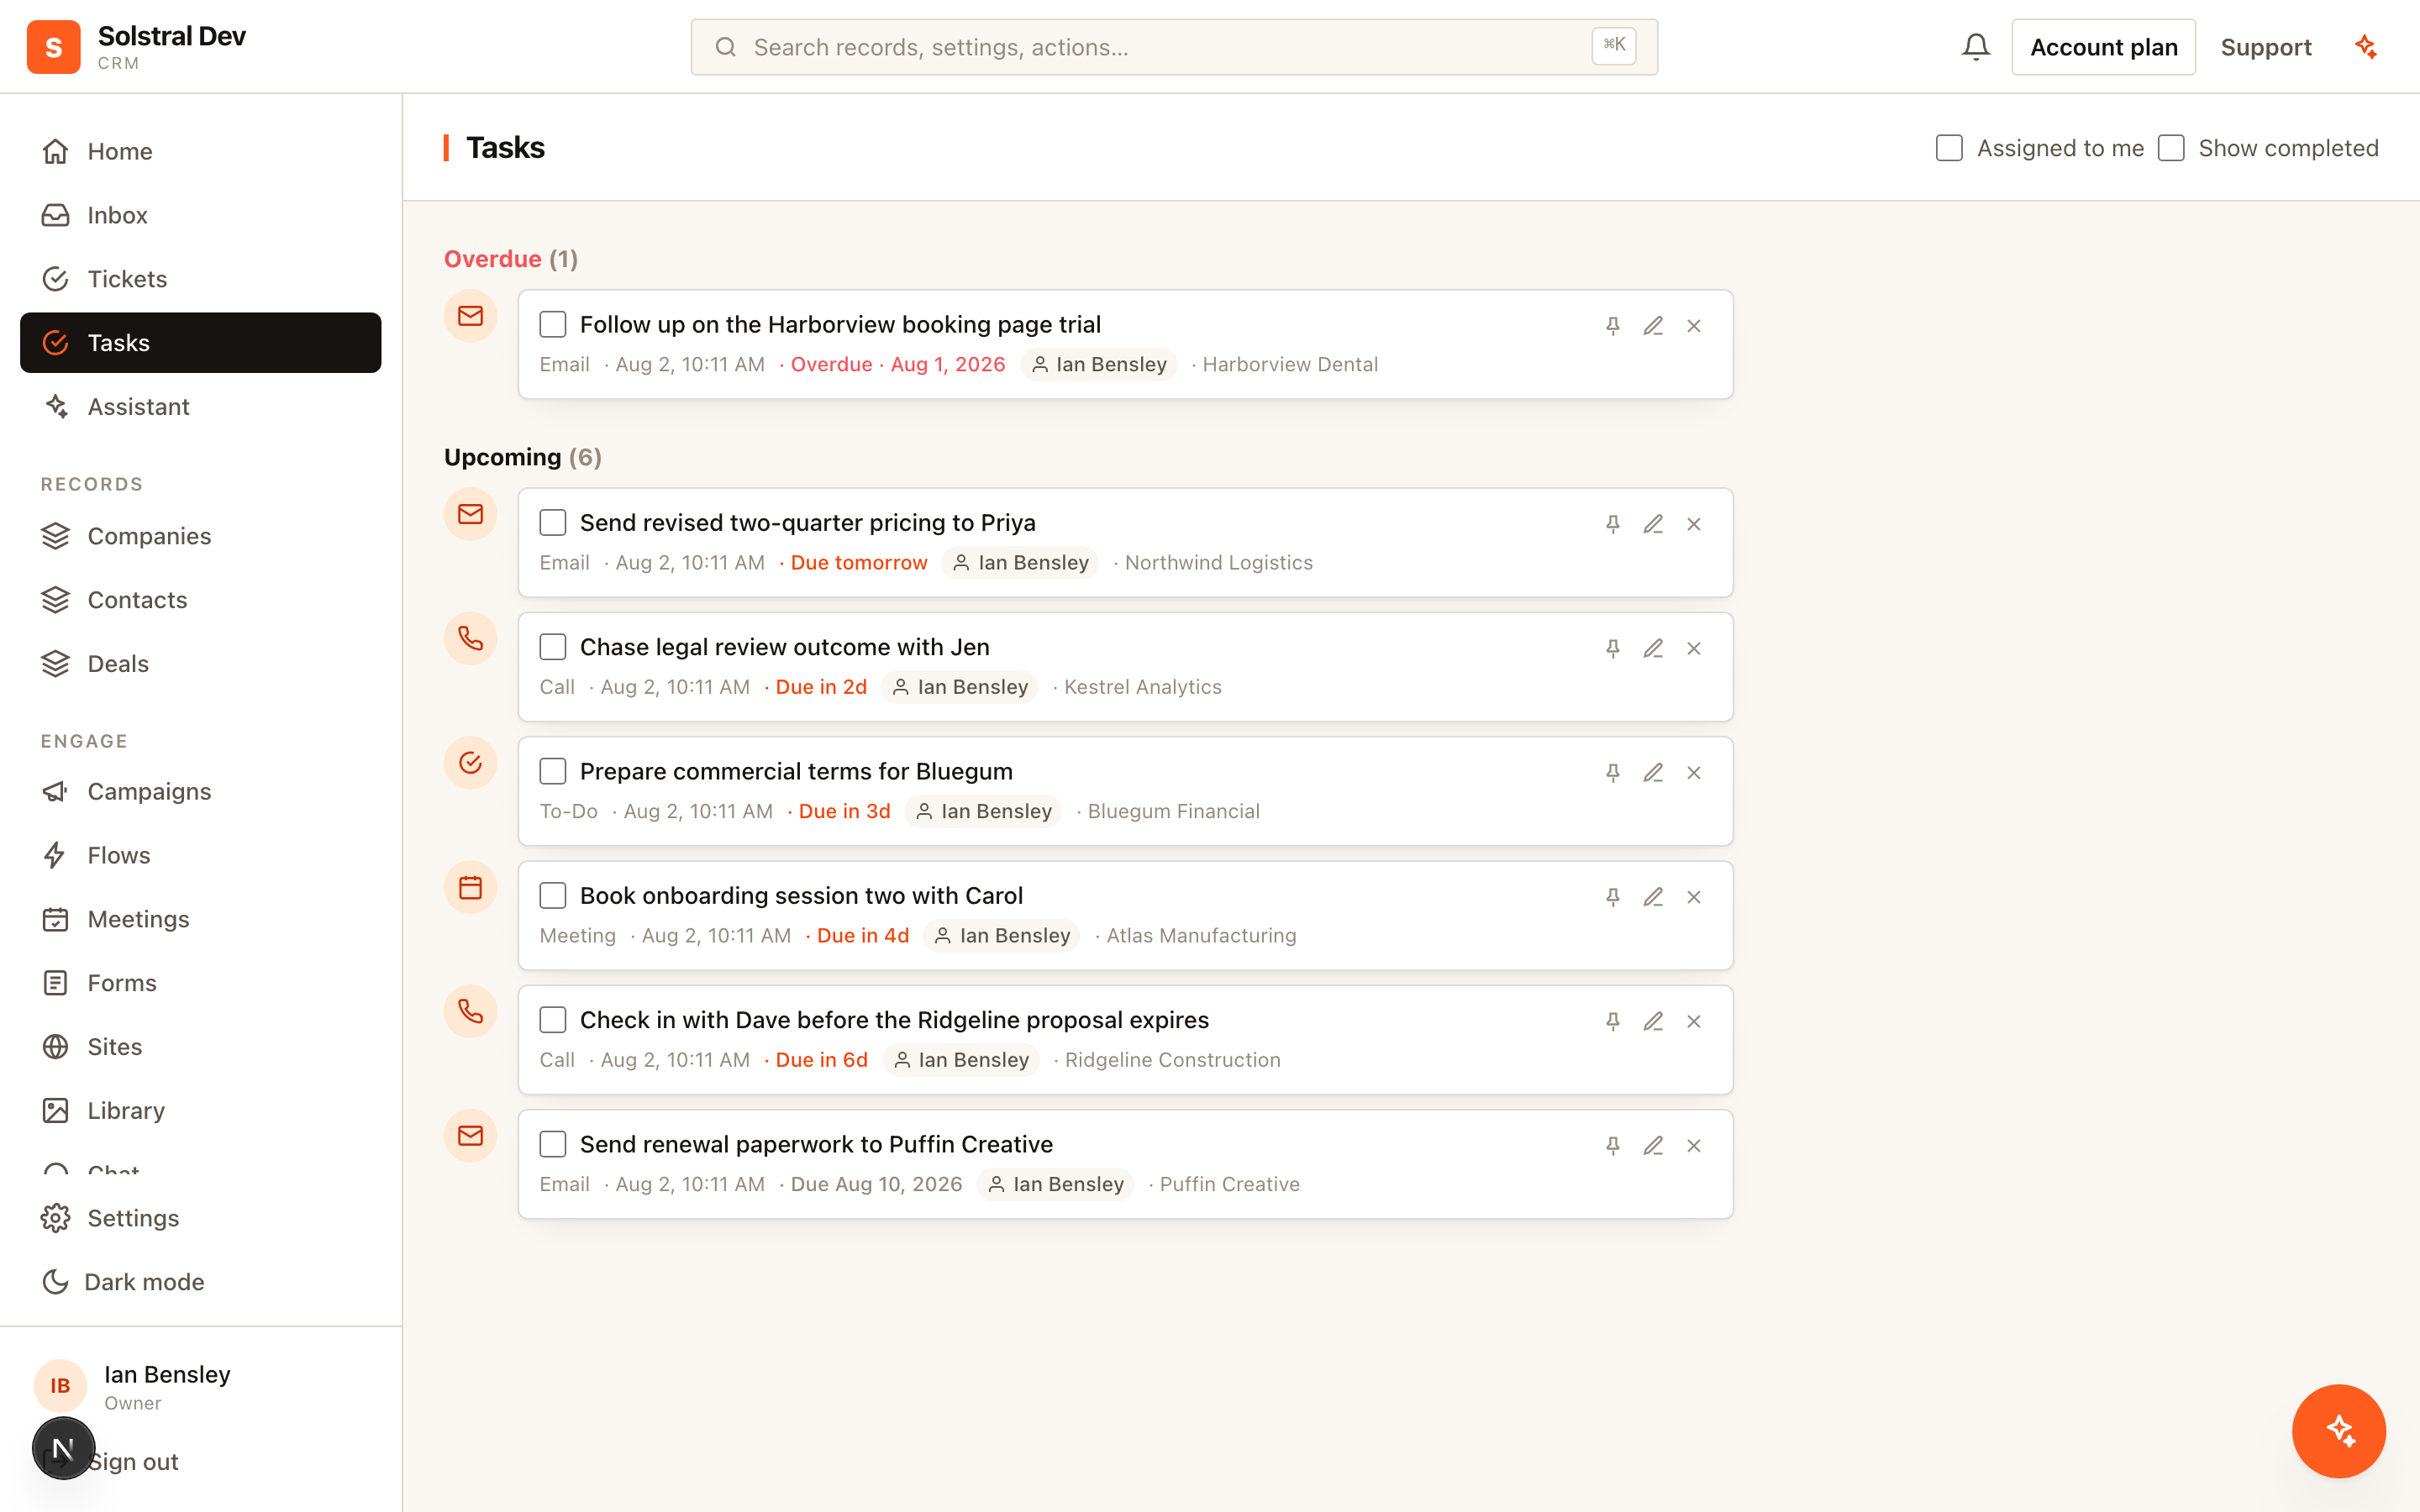Open Settings in the sidebar
The width and height of the screenshot is (2420, 1512).
(x=200, y=1218)
